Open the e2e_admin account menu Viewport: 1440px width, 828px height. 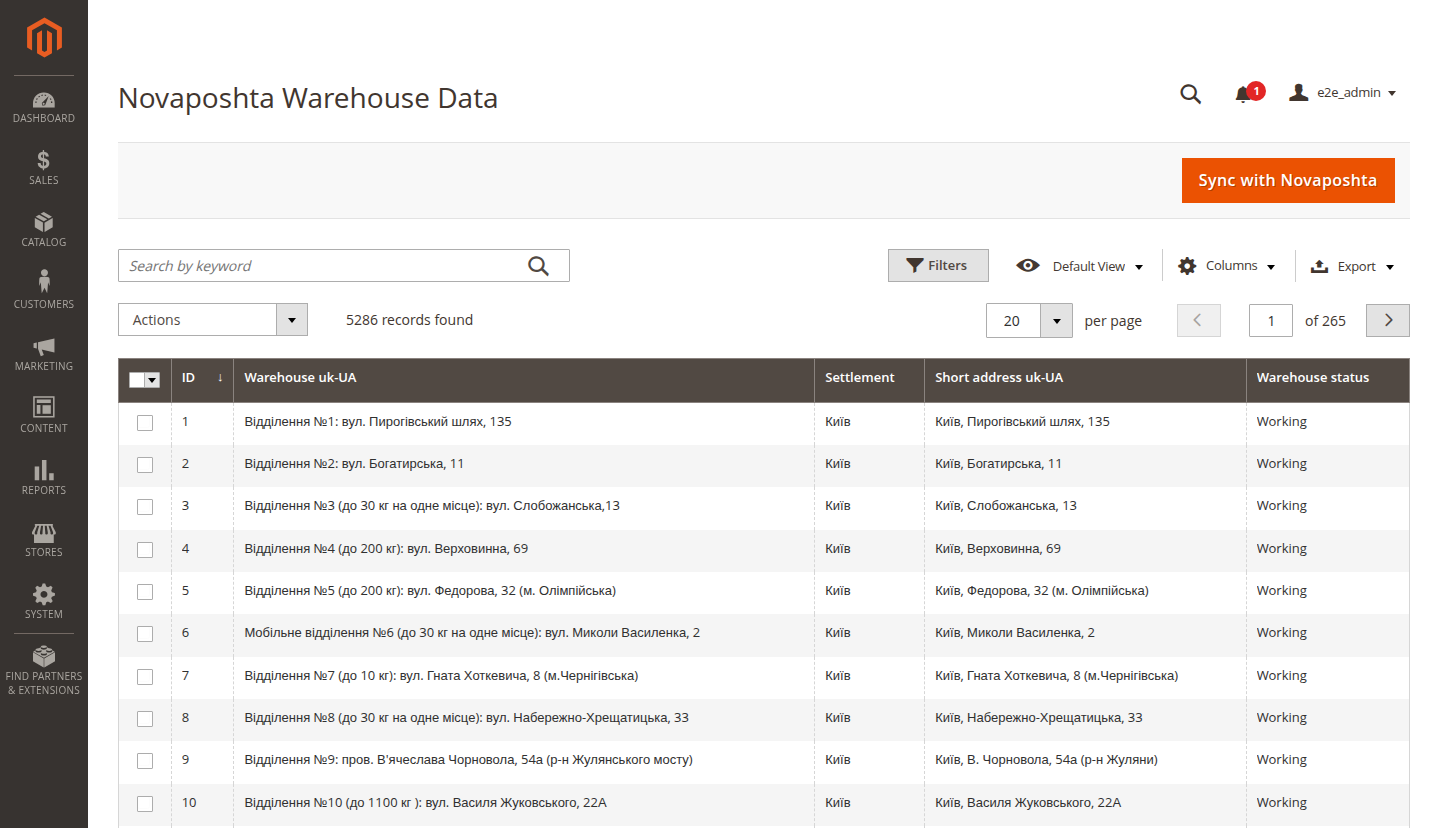click(1343, 93)
